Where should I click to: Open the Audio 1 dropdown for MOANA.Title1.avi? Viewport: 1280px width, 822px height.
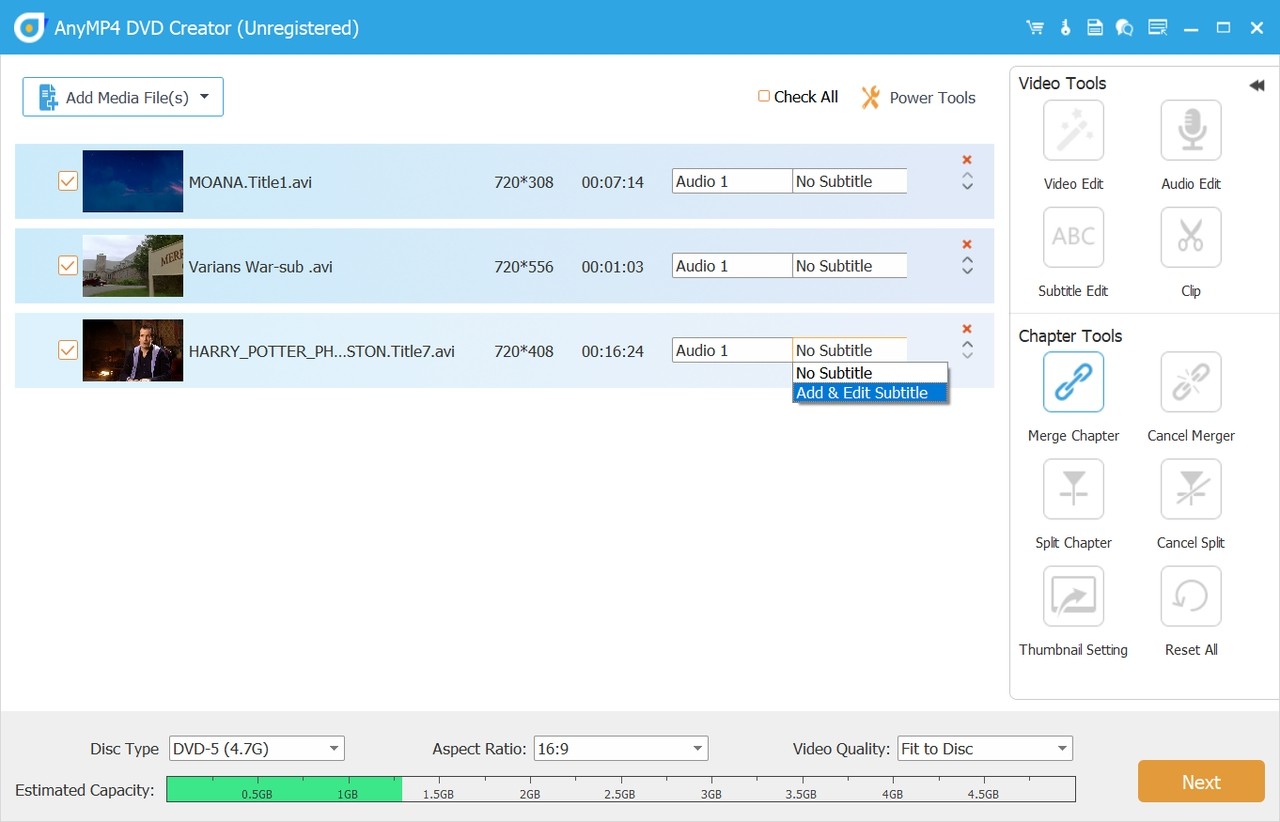pos(732,181)
